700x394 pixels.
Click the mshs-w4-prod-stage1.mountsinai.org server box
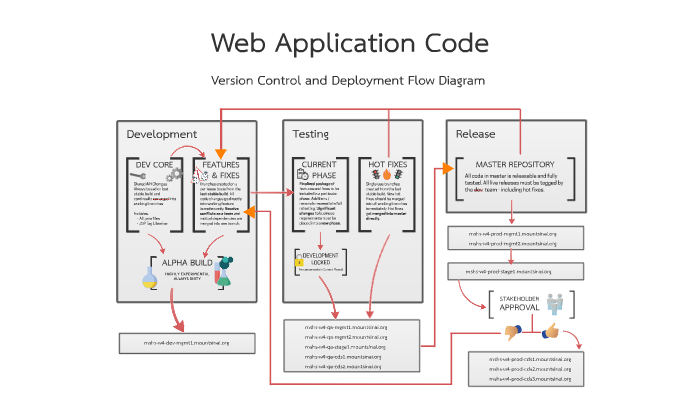click(516, 271)
